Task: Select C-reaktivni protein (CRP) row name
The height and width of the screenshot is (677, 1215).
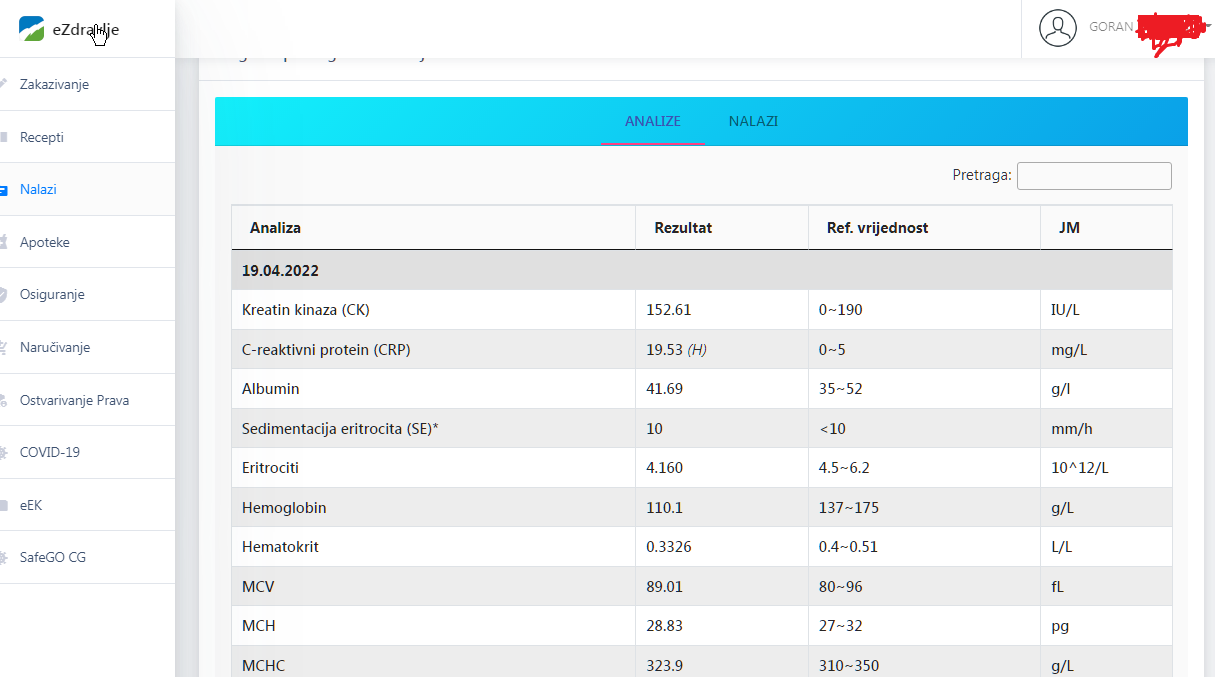Action: (326, 349)
